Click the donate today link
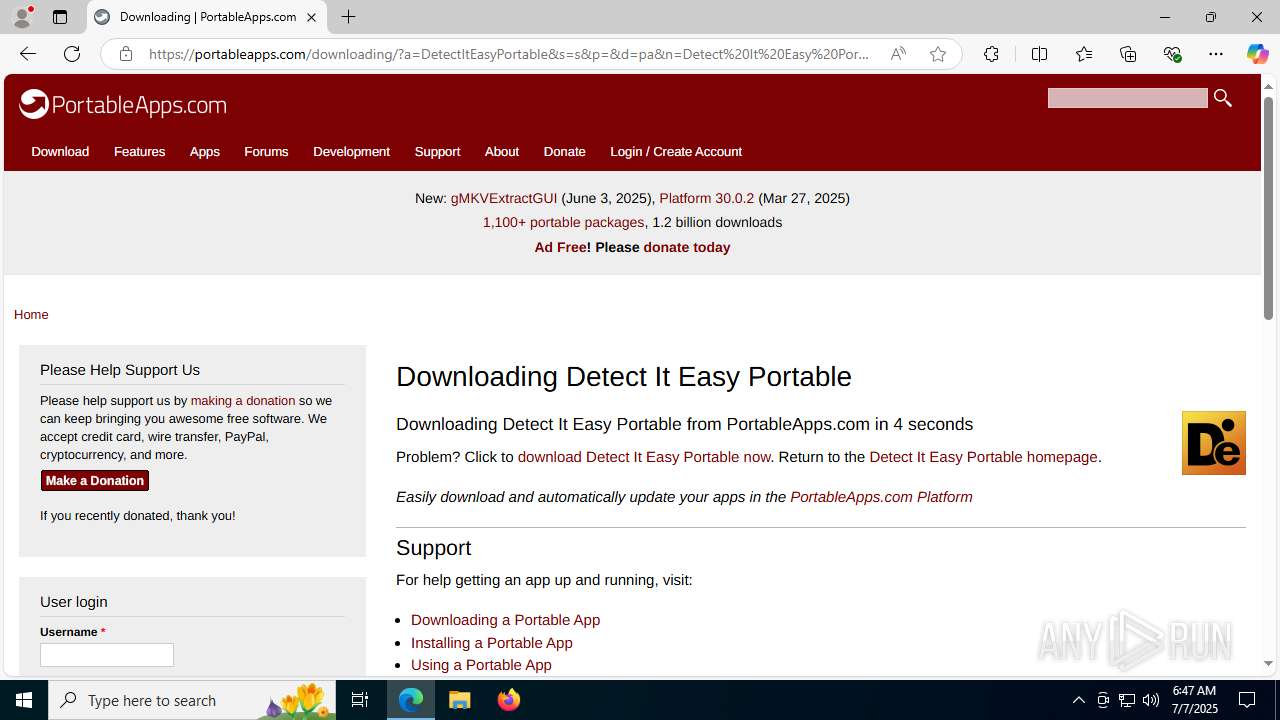The width and height of the screenshot is (1280, 720). tap(686, 247)
